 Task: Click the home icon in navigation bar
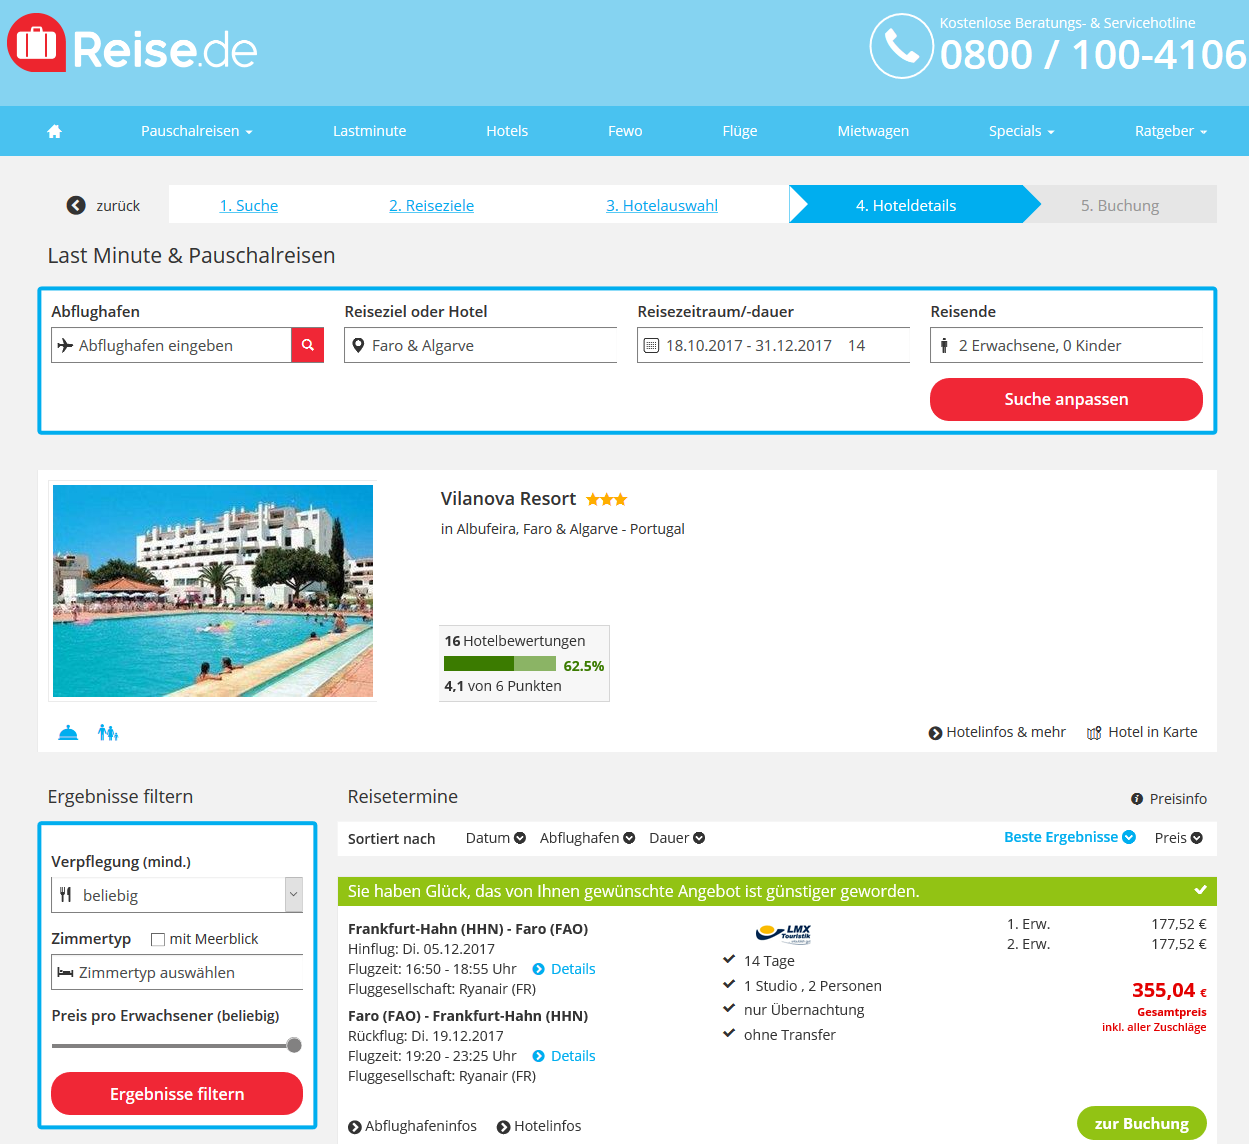point(55,131)
